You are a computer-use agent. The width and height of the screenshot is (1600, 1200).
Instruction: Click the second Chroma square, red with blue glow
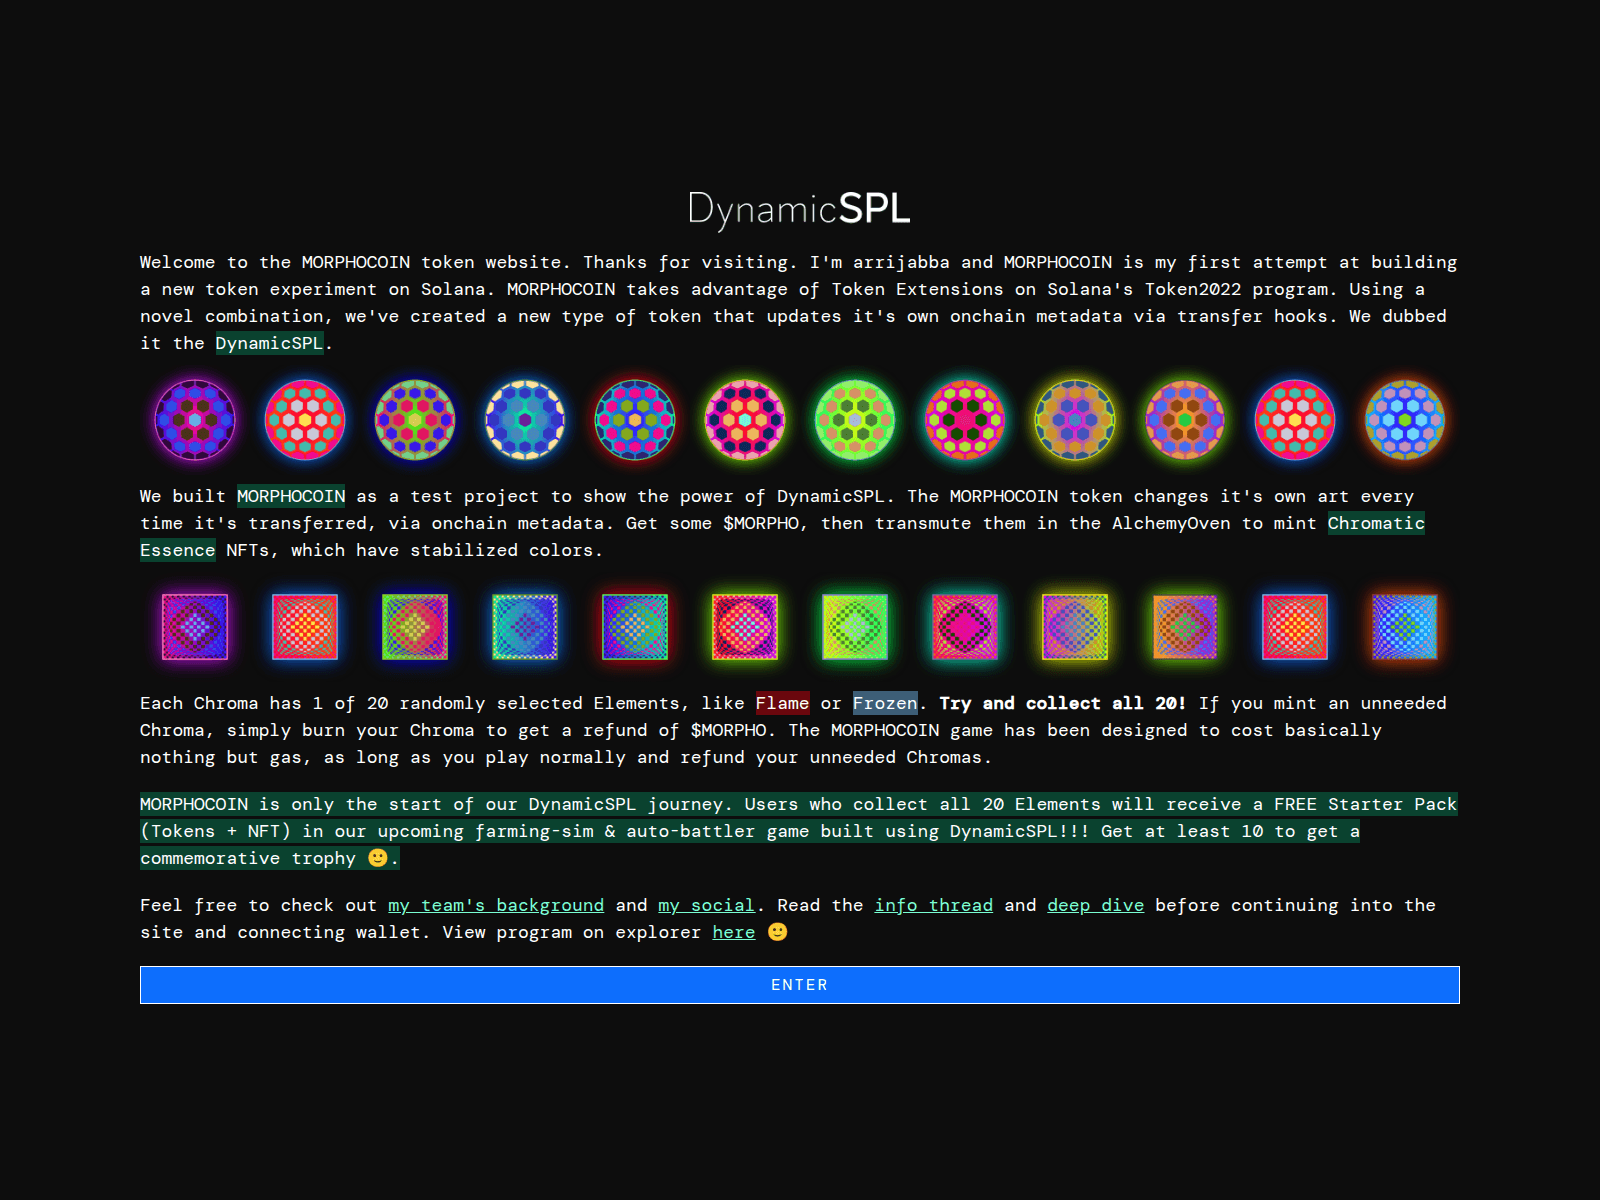coord(305,627)
